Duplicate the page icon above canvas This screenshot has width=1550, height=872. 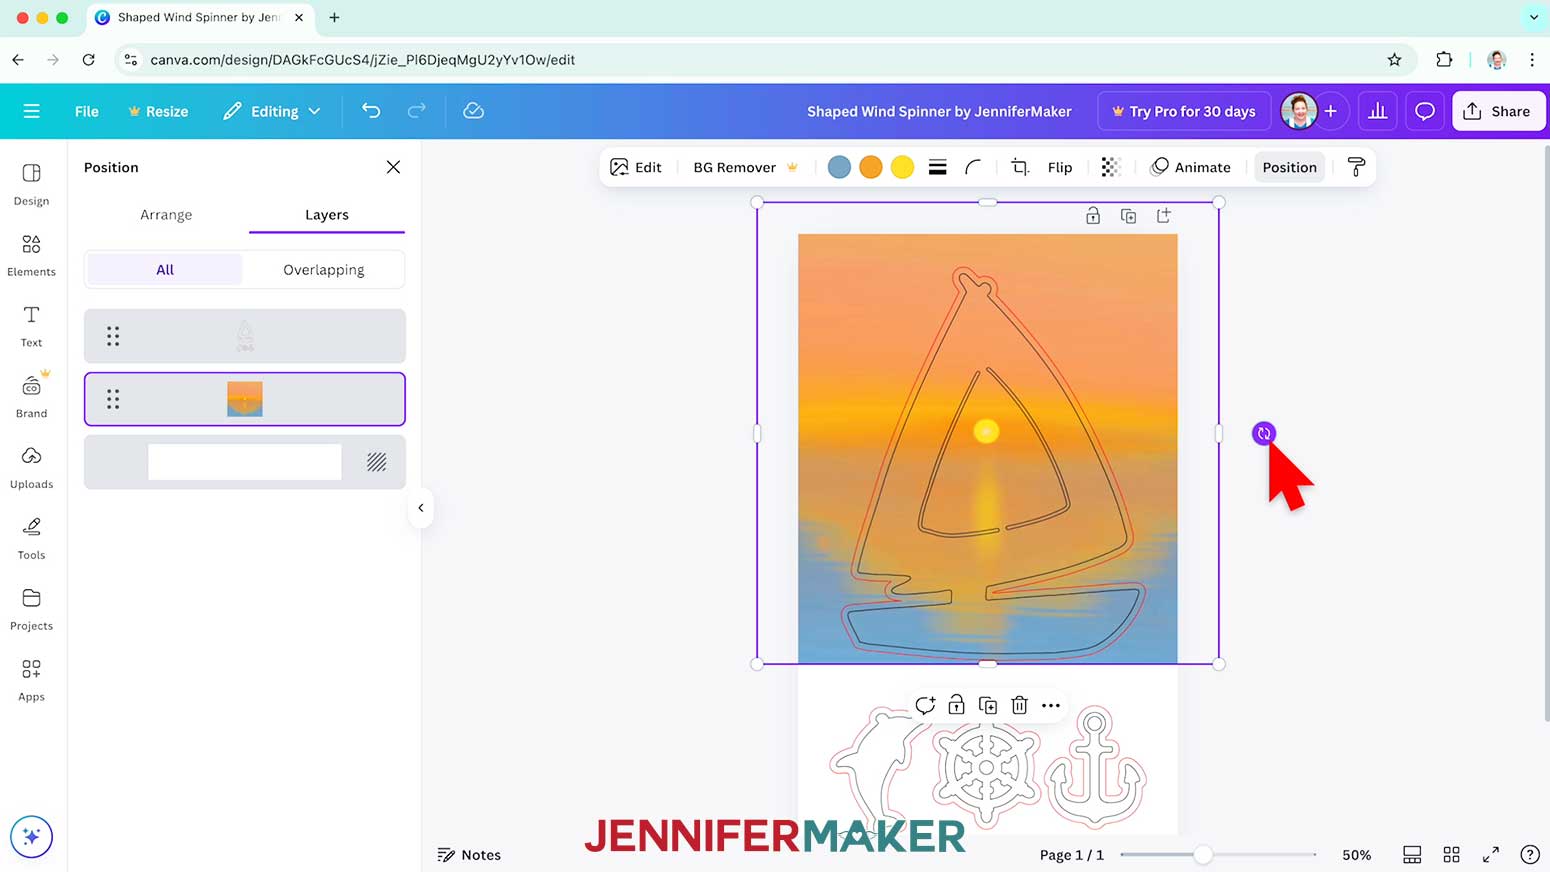tap(1128, 216)
